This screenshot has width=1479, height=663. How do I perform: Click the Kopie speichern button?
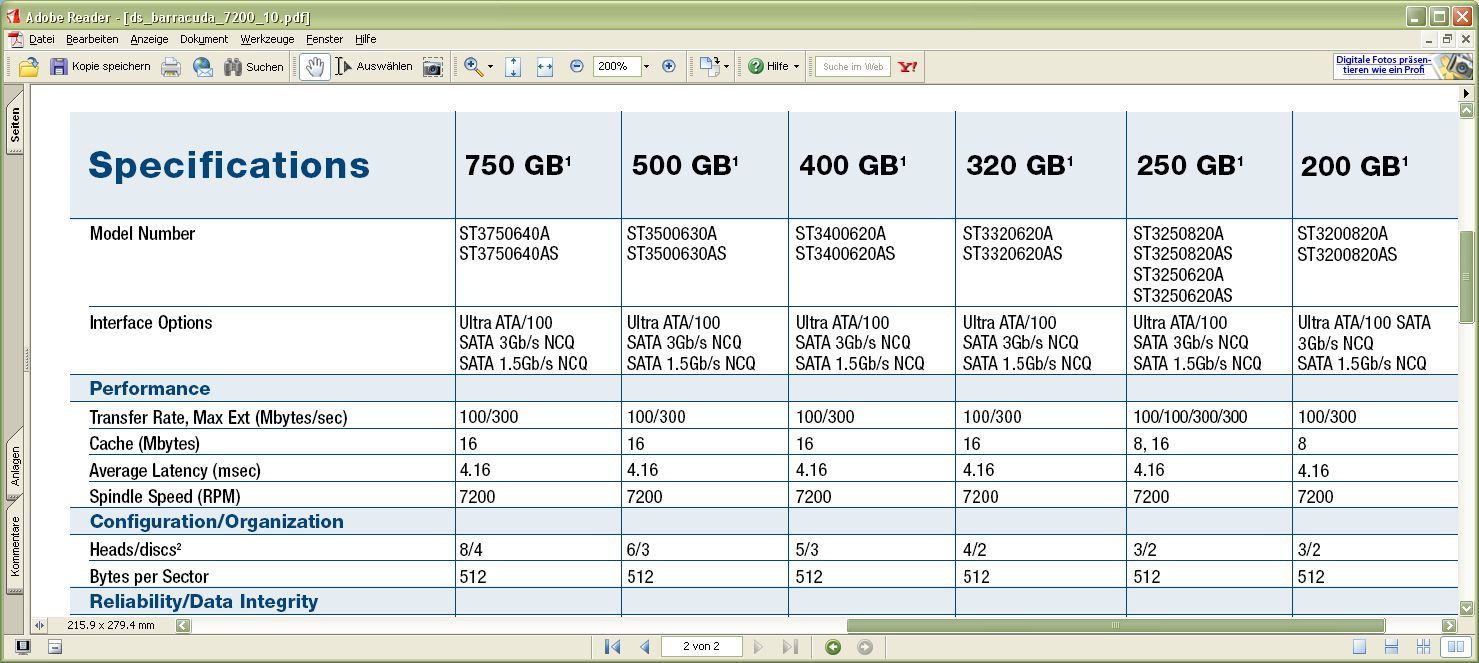[x=100, y=67]
